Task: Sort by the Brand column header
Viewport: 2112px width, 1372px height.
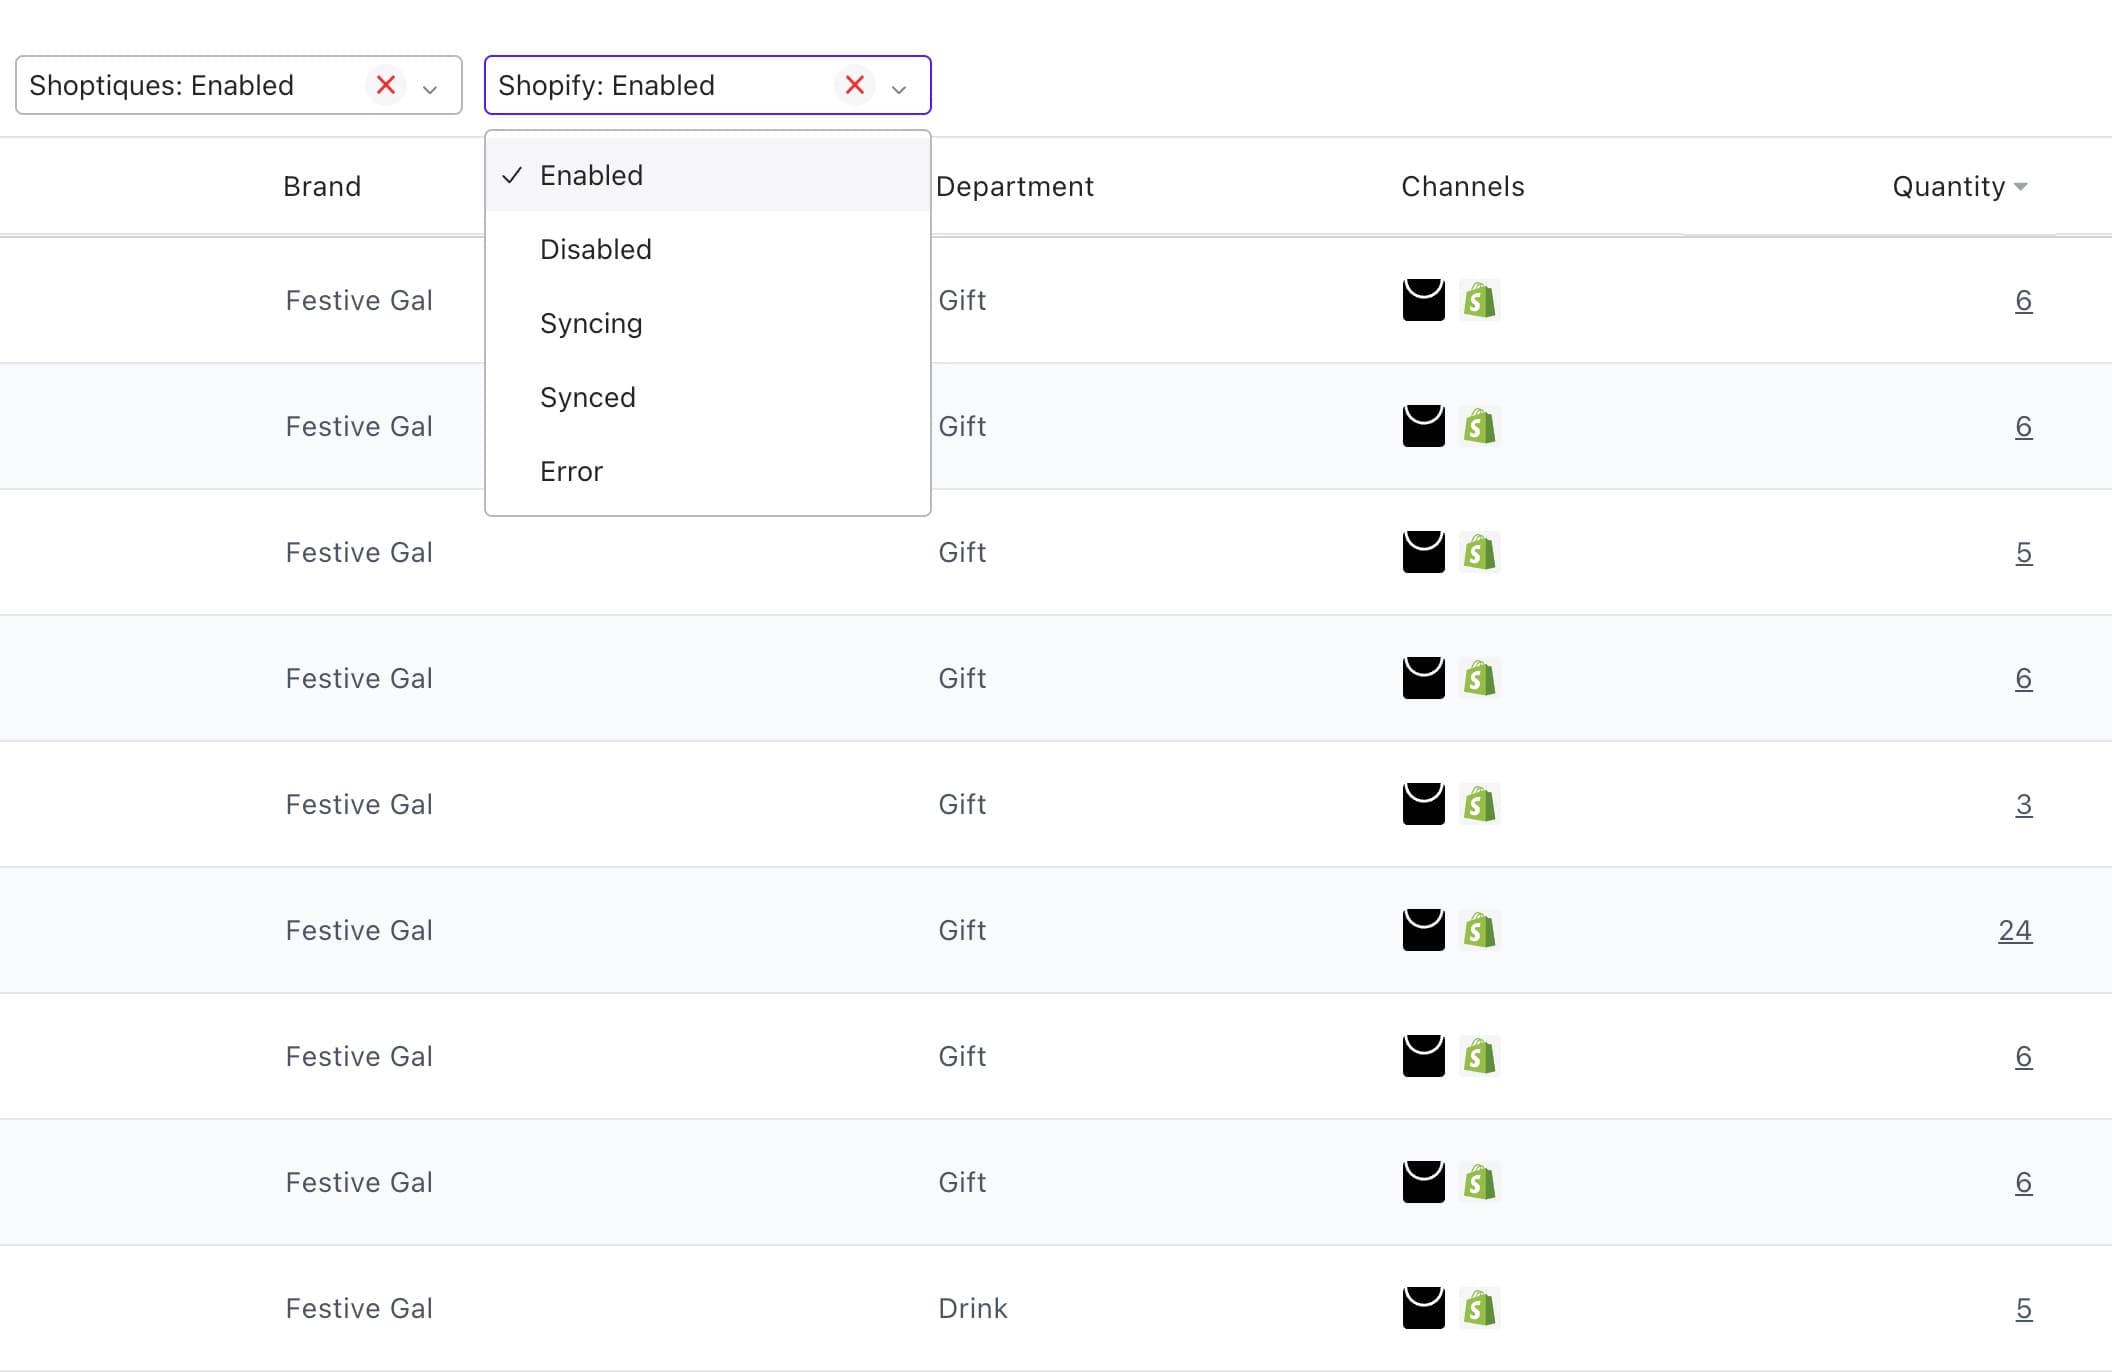Action: click(x=322, y=186)
